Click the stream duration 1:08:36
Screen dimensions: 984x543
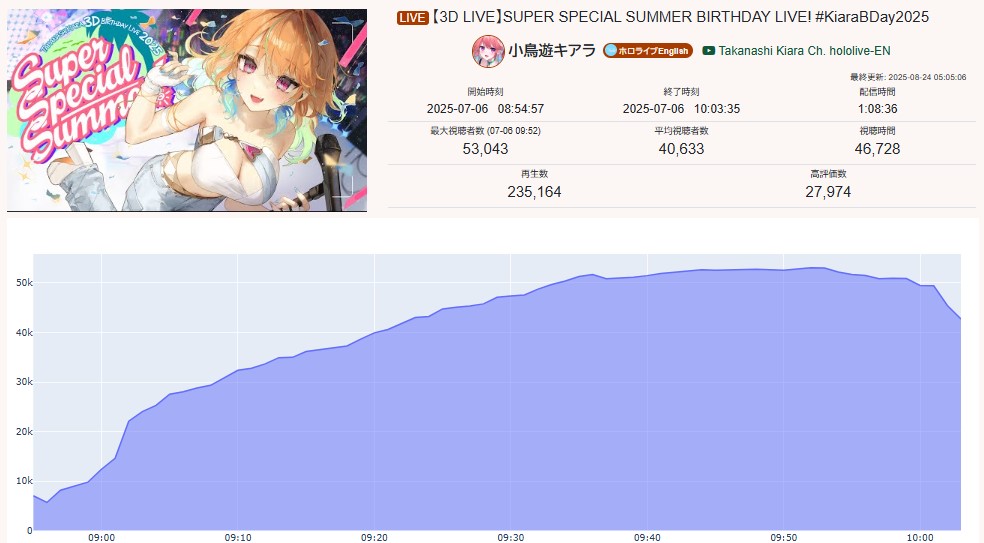pos(877,109)
